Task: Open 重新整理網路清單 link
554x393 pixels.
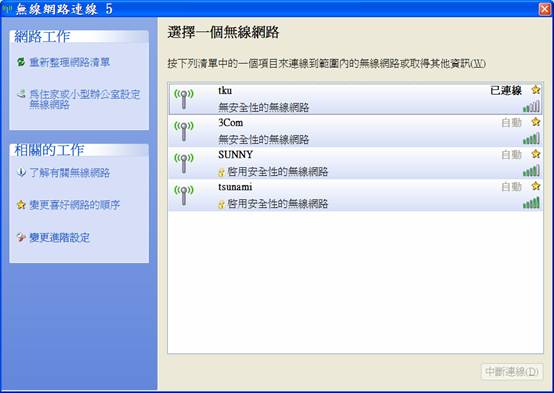Action: [70, 62]
